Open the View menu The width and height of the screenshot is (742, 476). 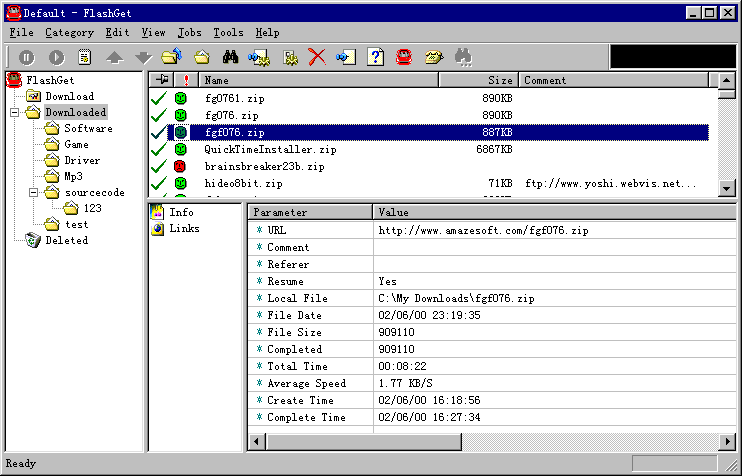[153, 33]
